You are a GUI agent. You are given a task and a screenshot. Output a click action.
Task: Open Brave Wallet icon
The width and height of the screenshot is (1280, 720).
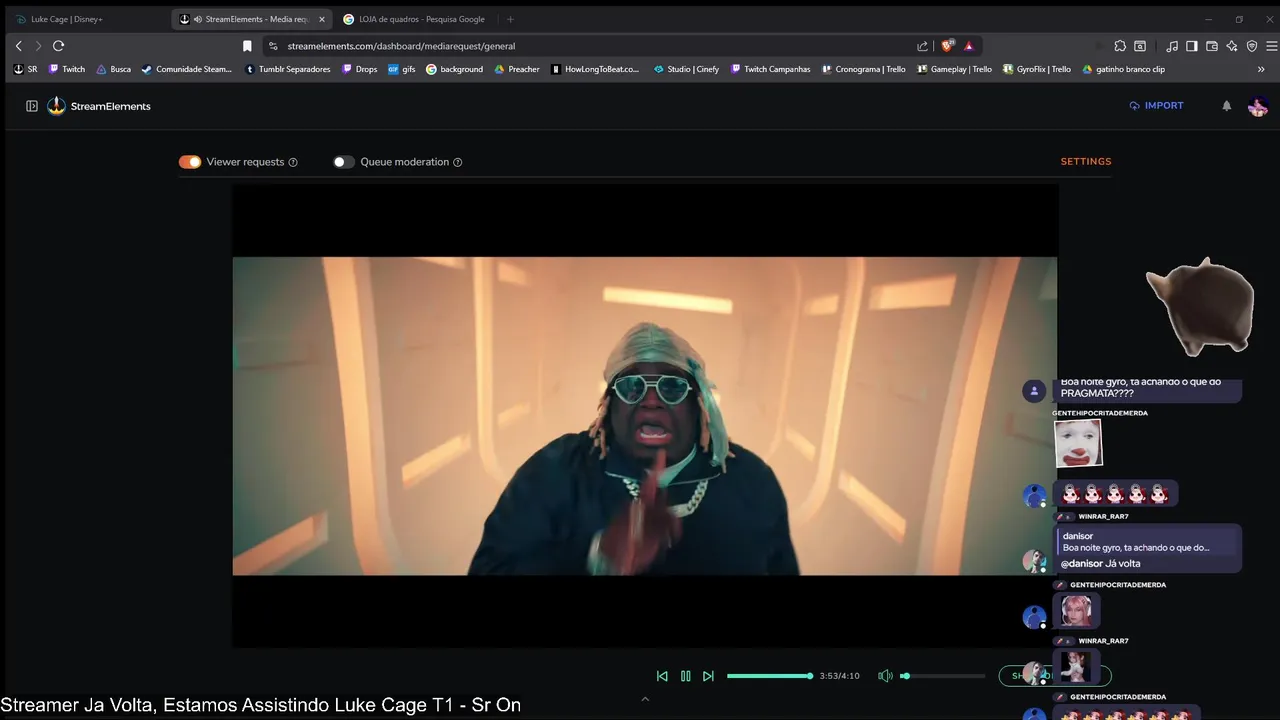tap(1212, 46)
